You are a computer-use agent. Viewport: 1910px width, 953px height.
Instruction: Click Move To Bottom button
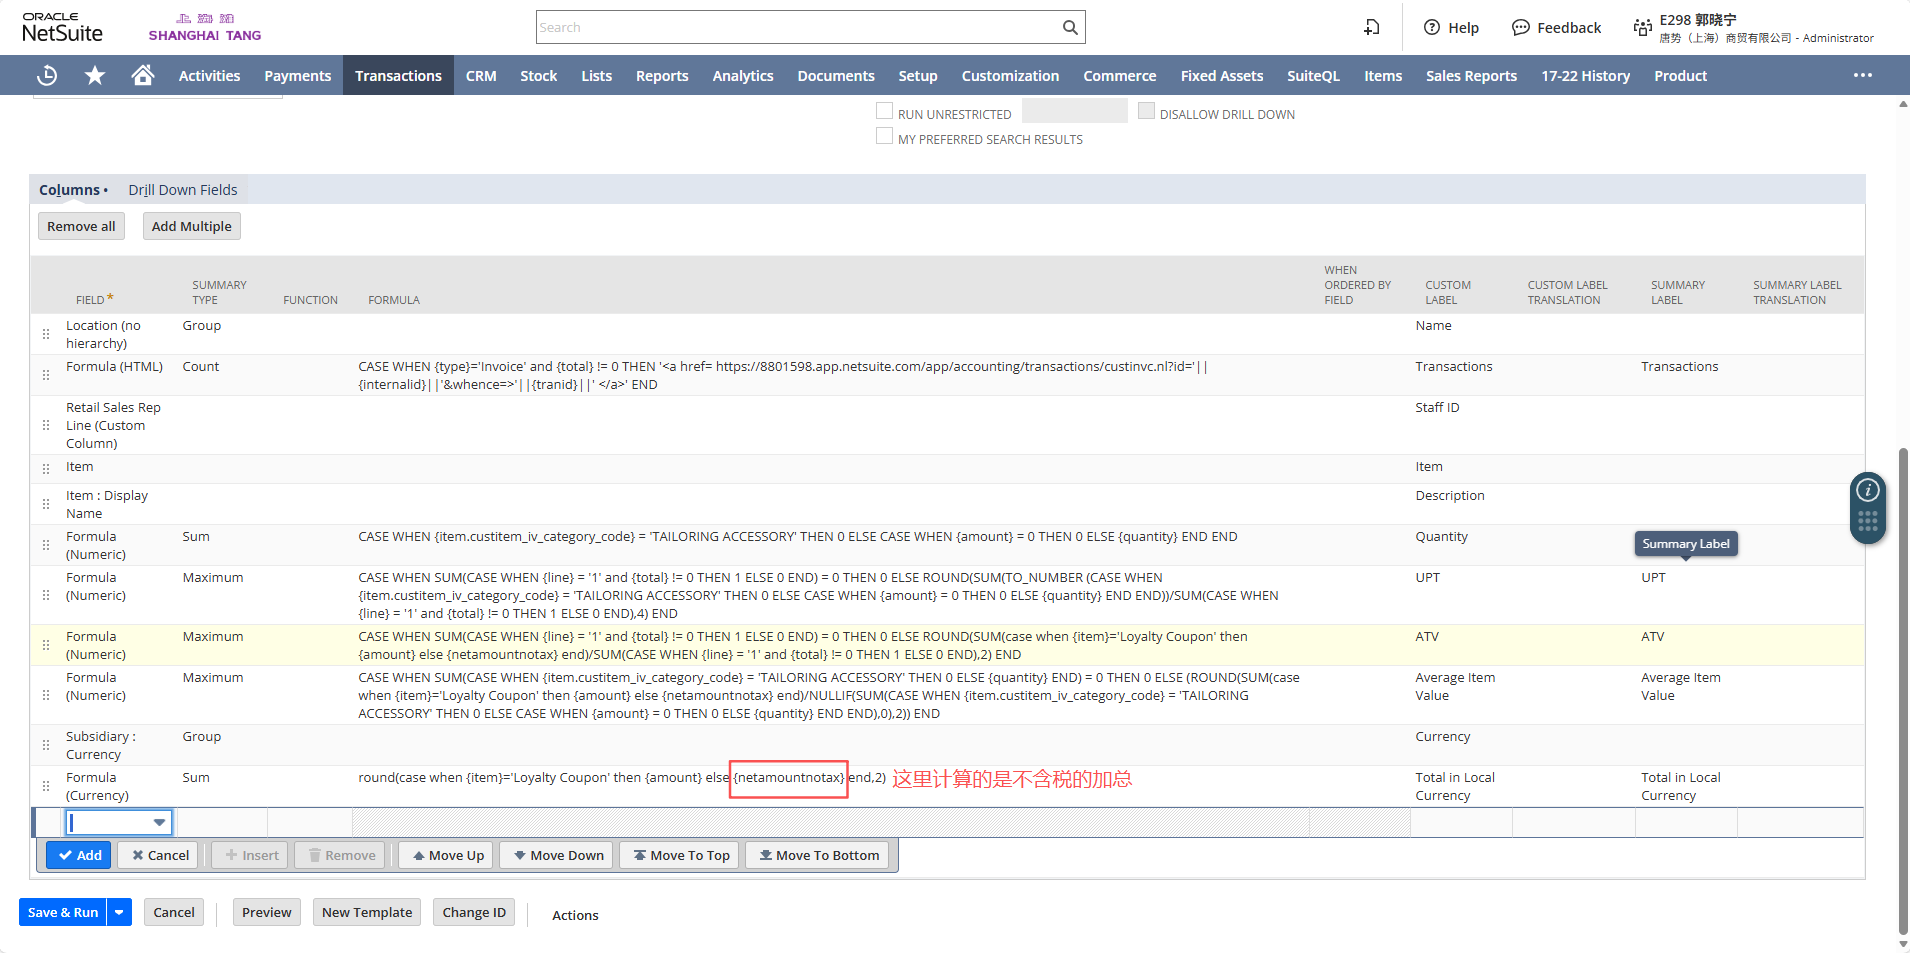(818, 855)
